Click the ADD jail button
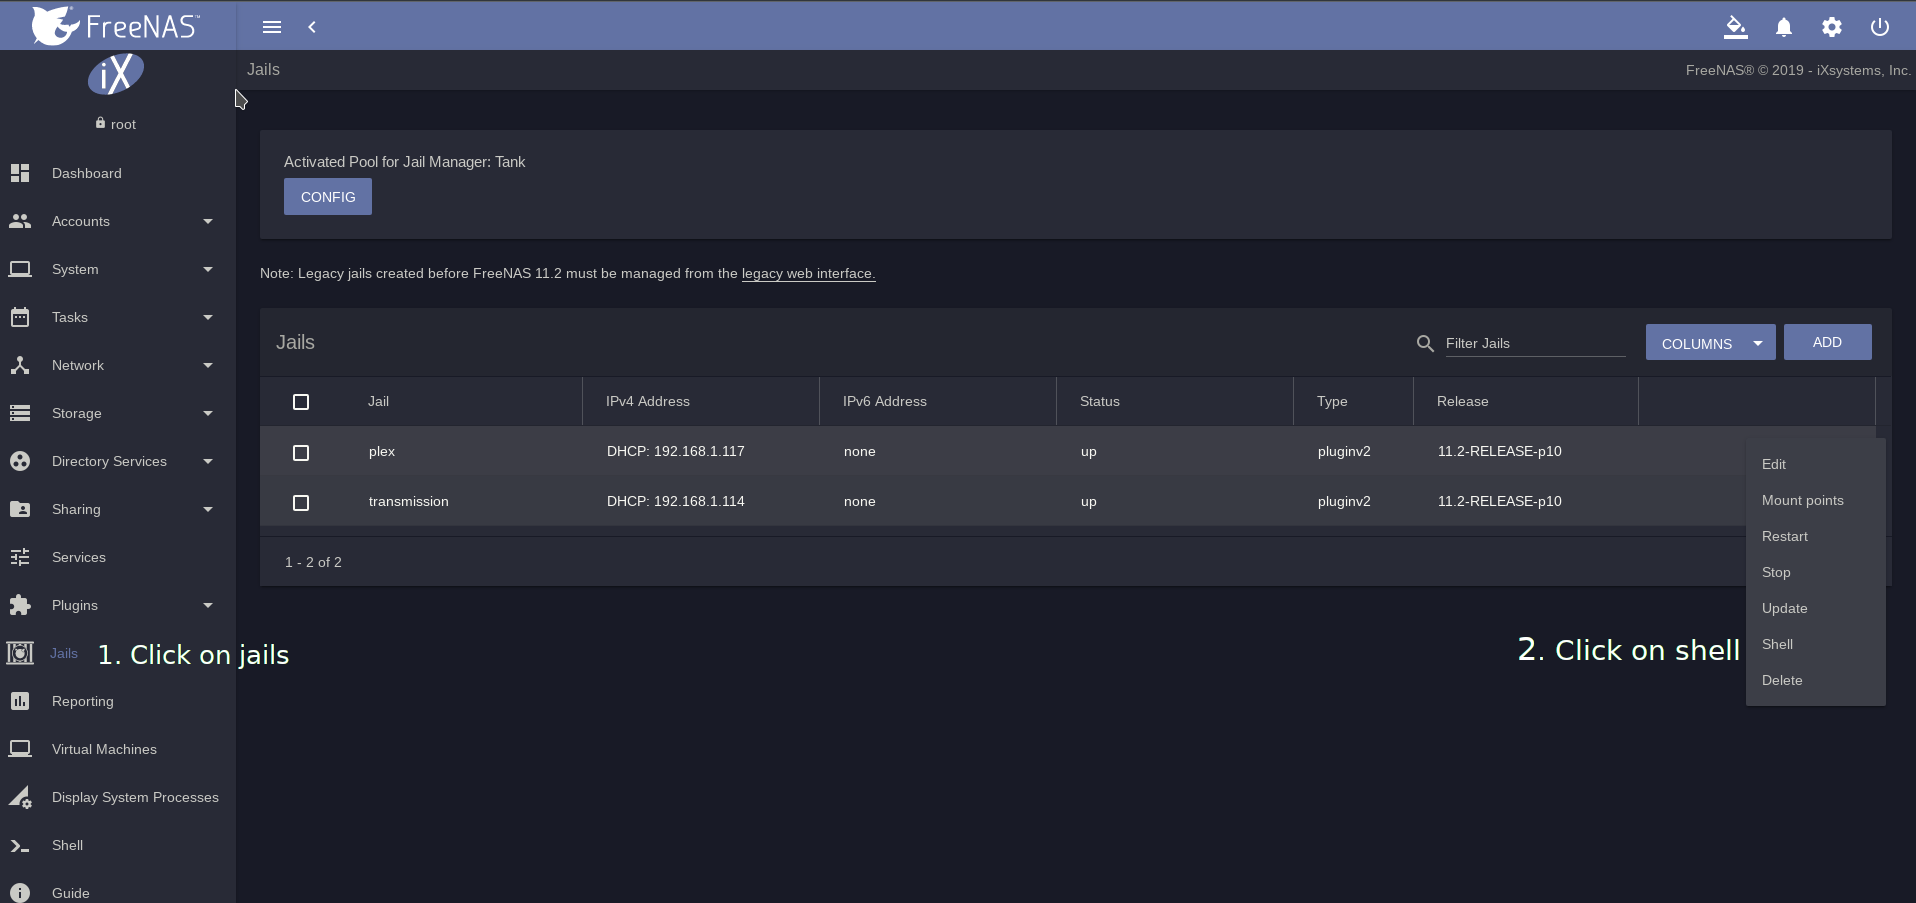Screen dimensions: 1916x903 click(x=1827, y=342)
